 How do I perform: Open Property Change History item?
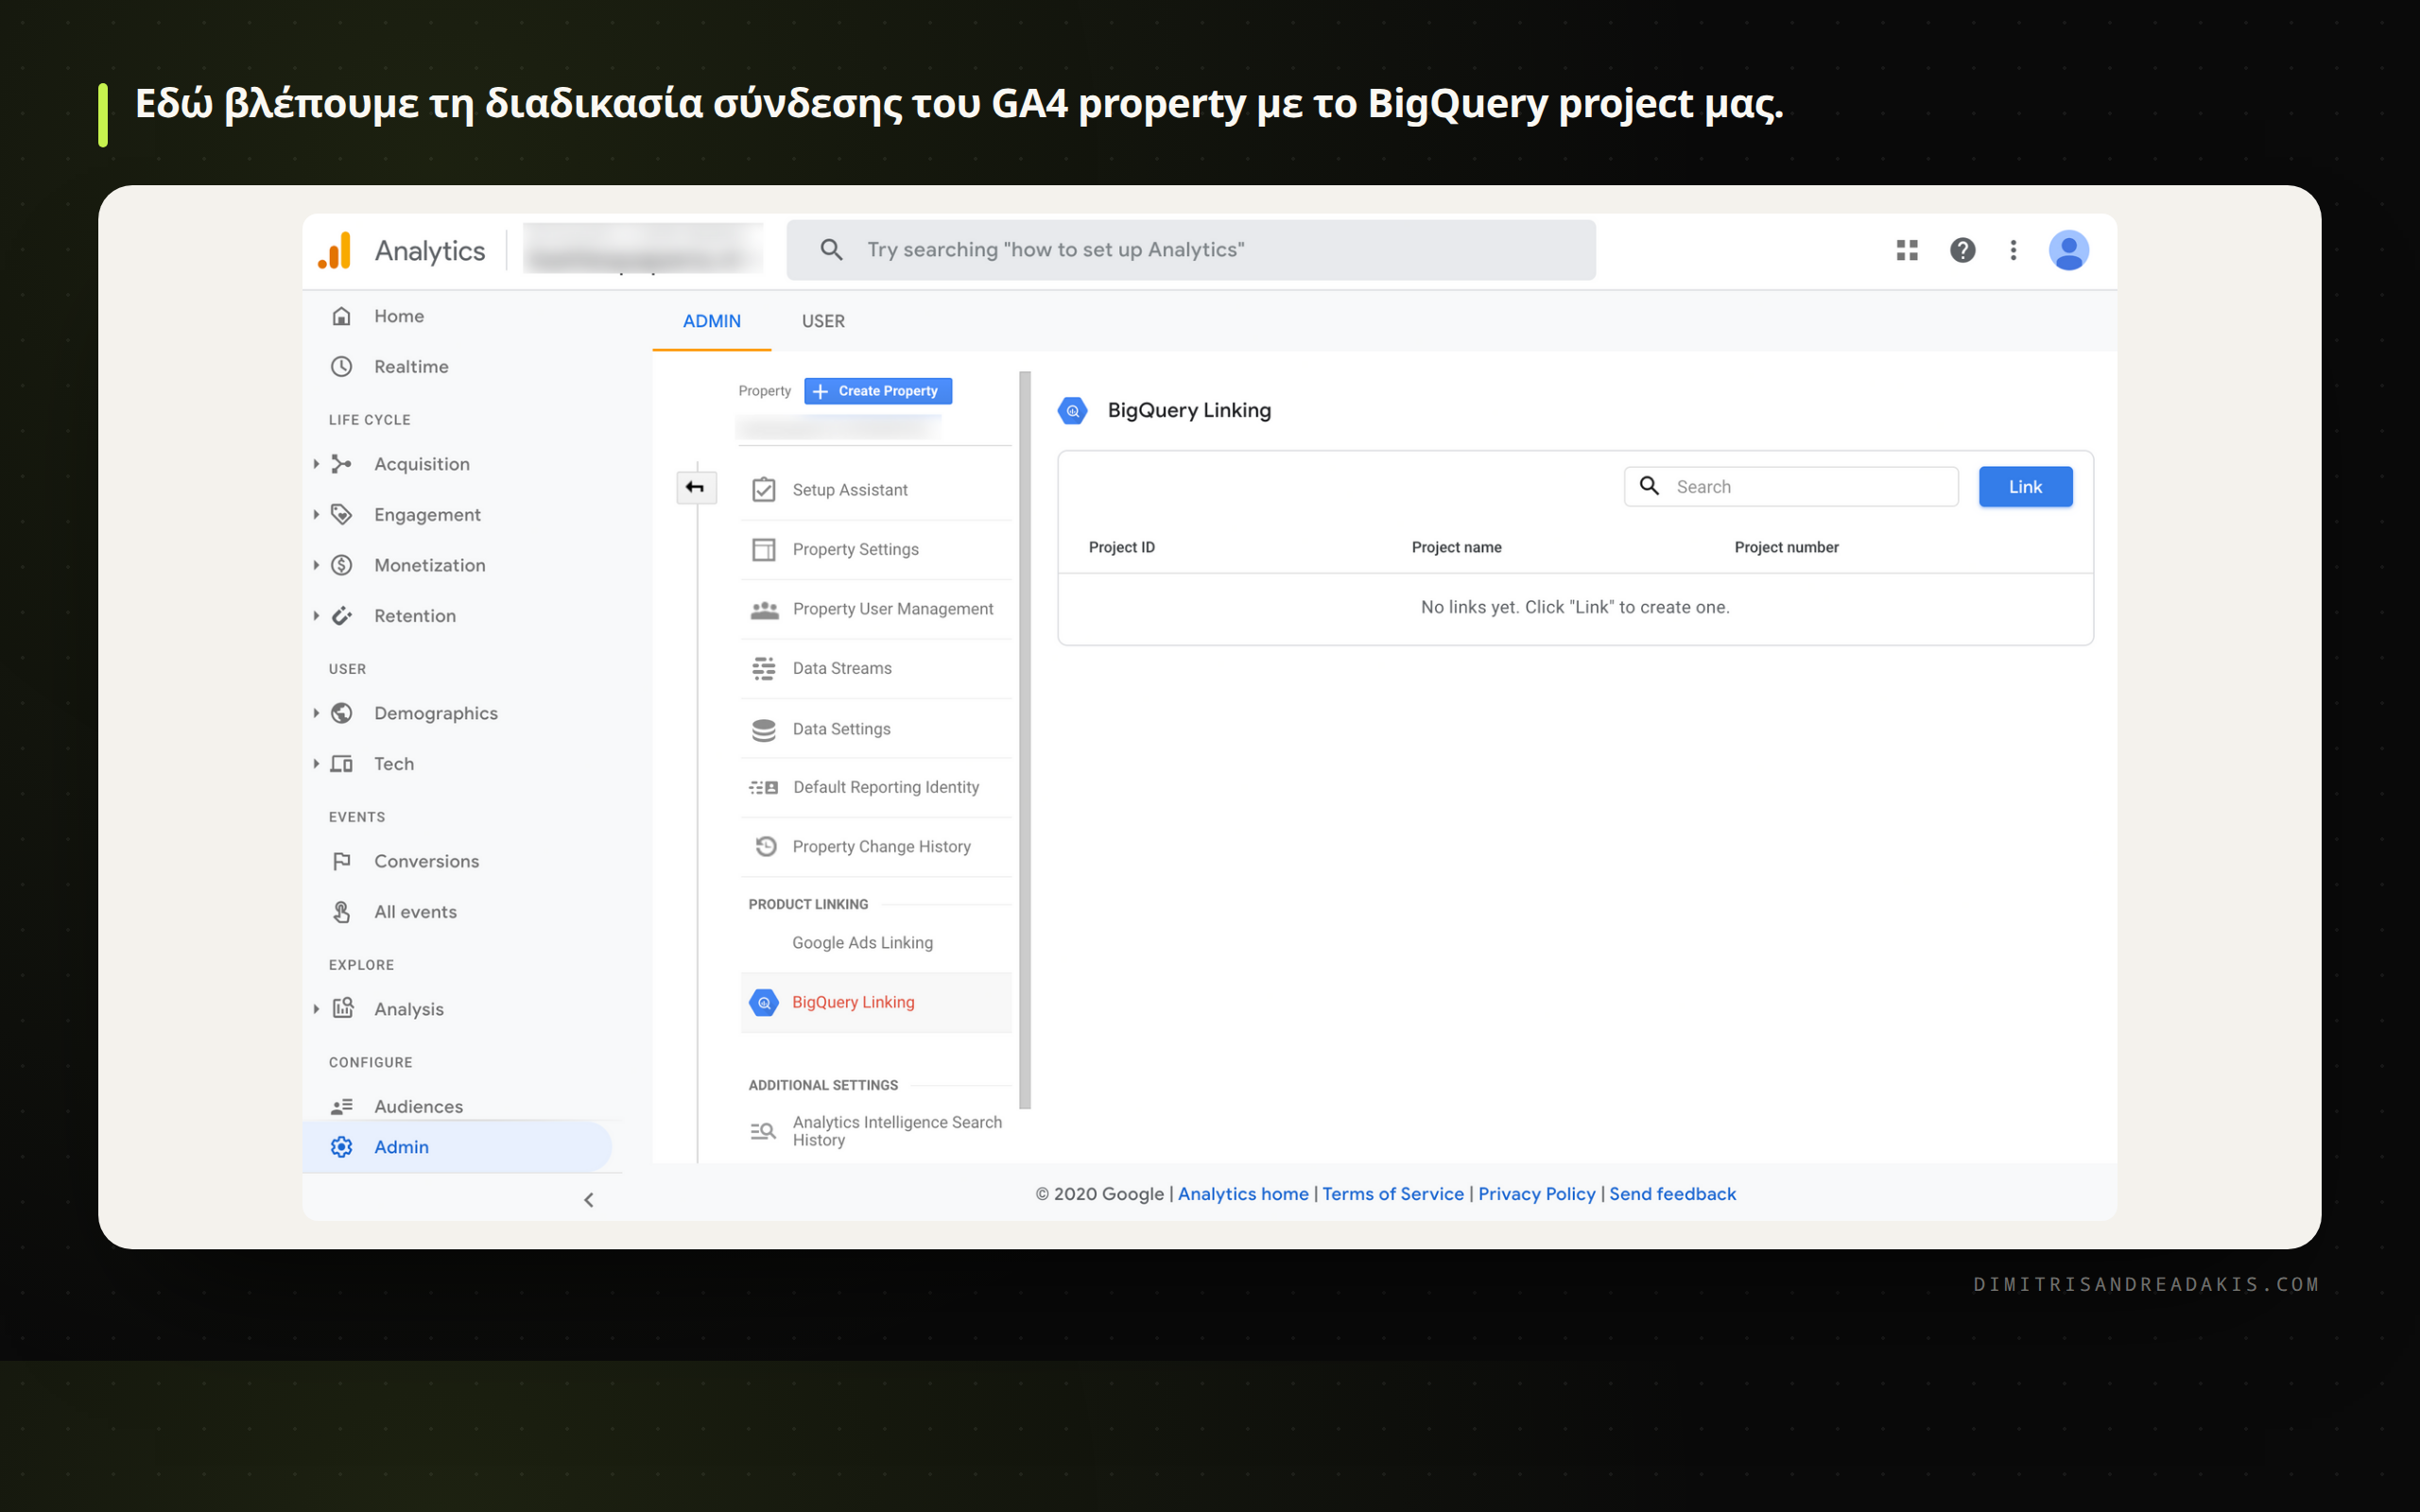pyautogui.click(x=876, y=847)
